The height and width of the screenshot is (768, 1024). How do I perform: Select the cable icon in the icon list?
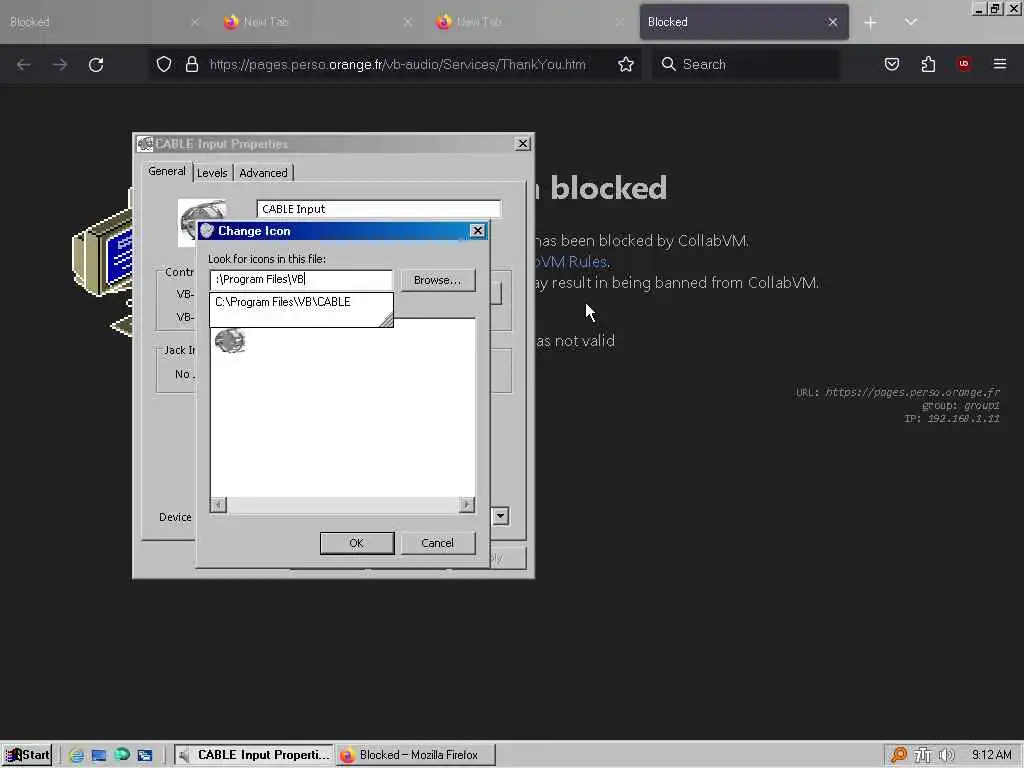point(230,341)
